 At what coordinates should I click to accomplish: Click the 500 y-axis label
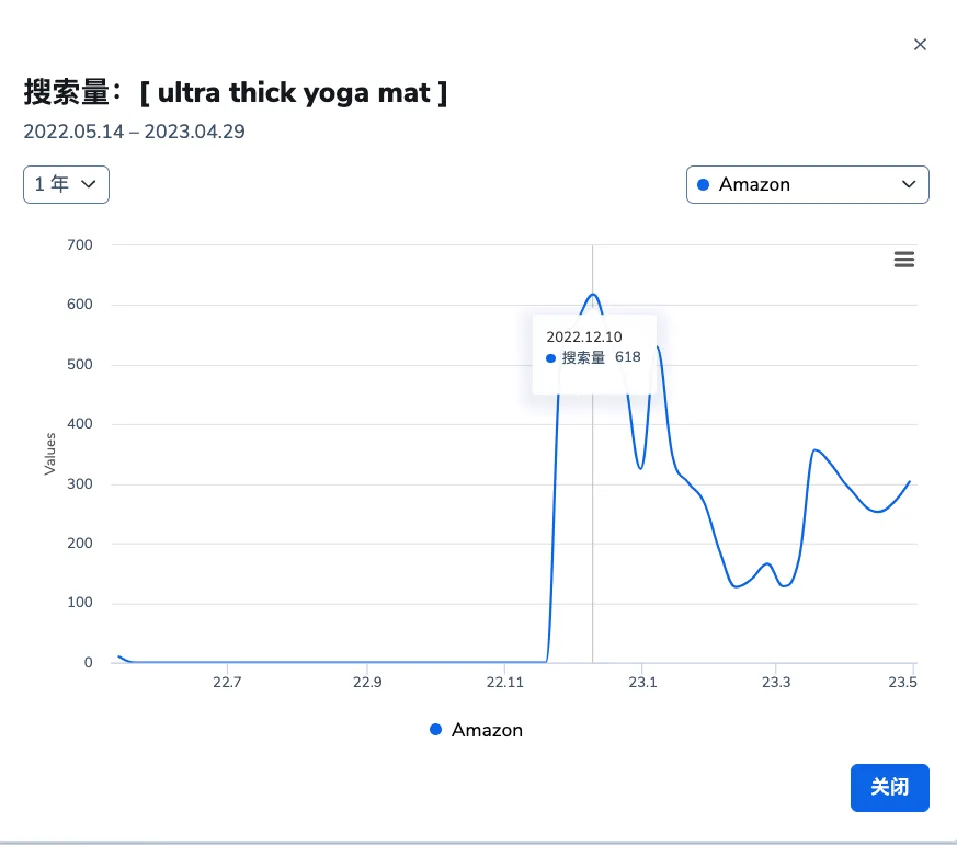click(x=79, y=364)
